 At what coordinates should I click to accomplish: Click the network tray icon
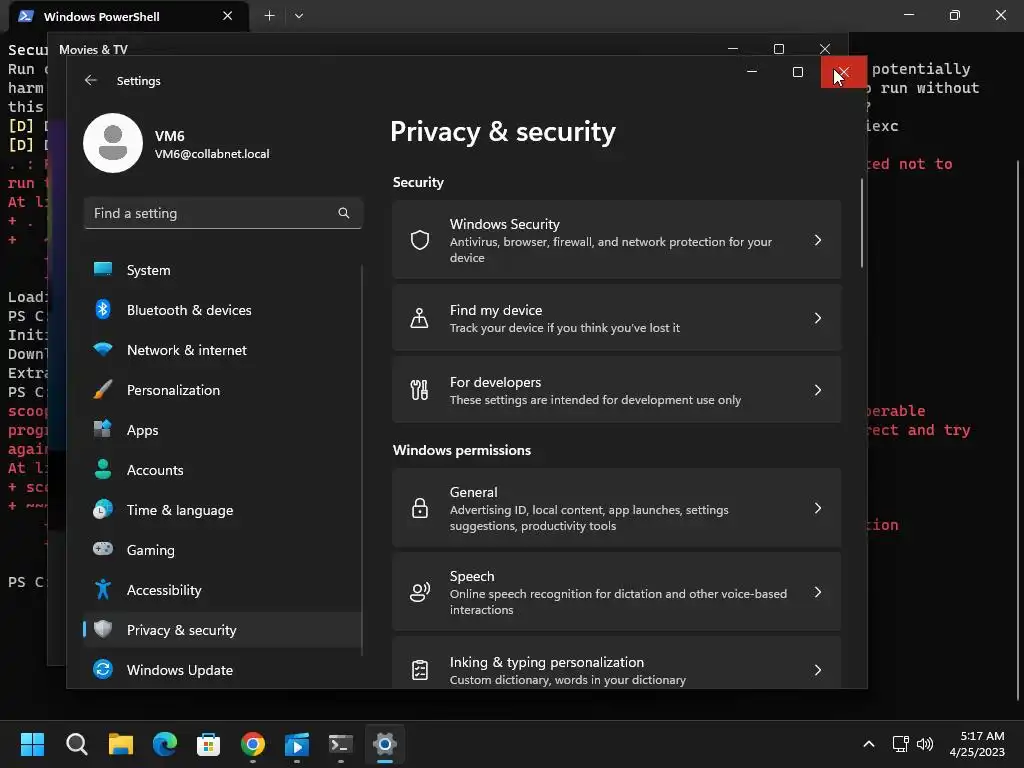coord(901,744)
